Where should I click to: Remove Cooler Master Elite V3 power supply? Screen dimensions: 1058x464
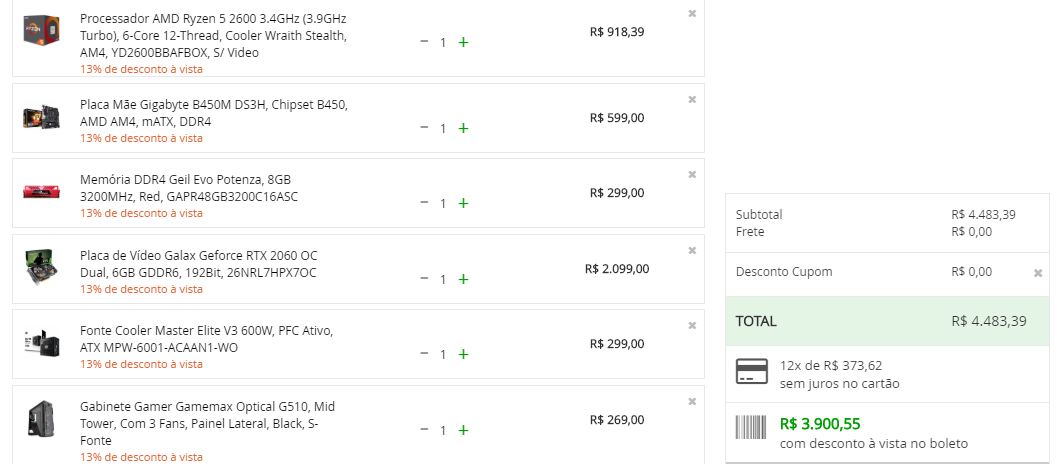pyautogui.click(x=692, y=326)
